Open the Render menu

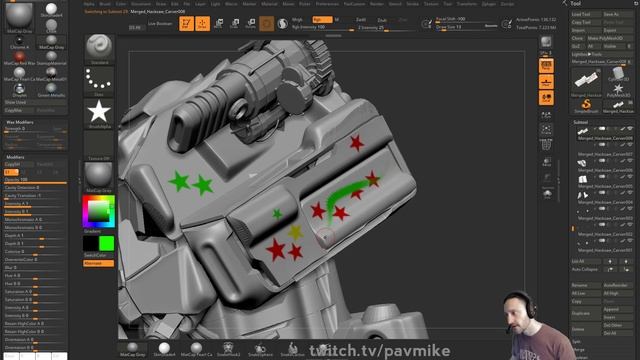pos(377,4)
